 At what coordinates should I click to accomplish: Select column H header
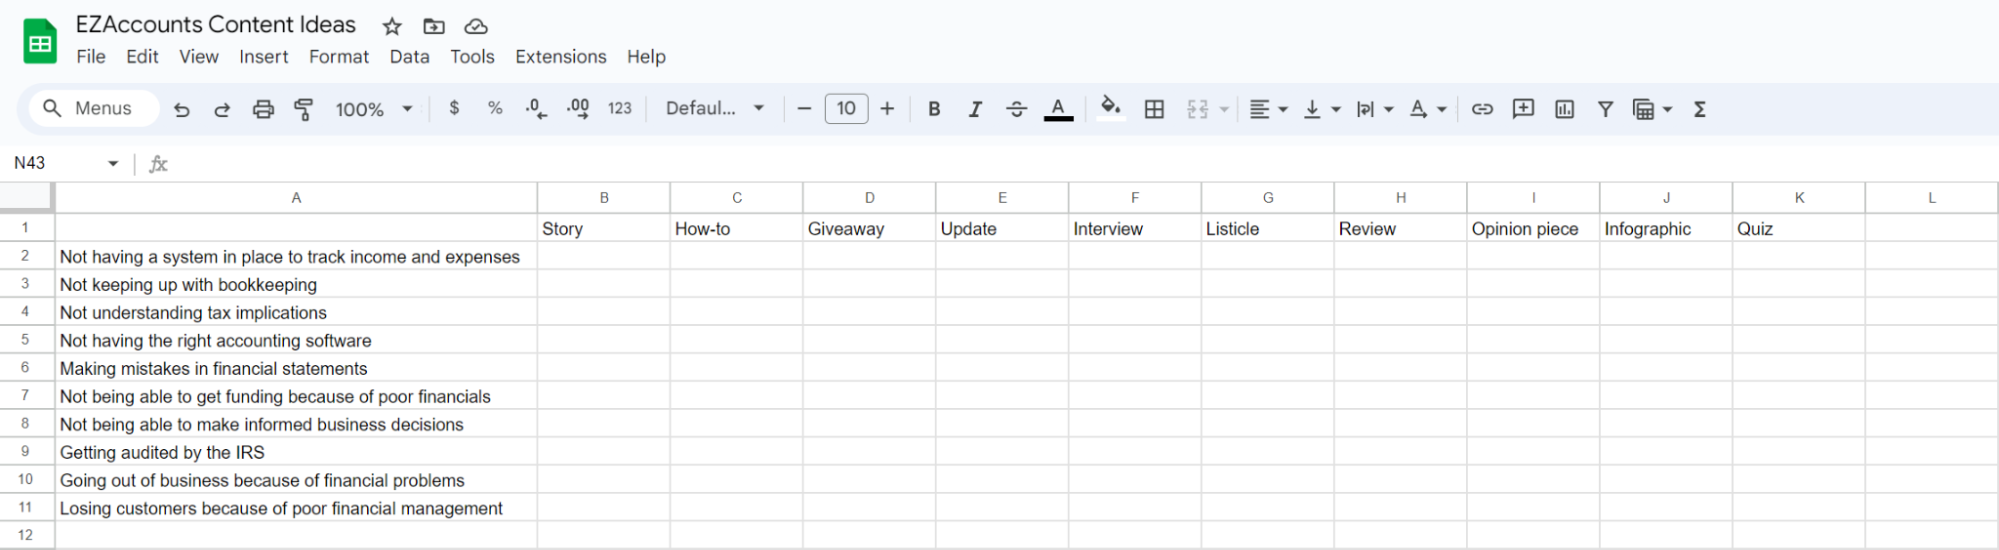(1400, 198)
